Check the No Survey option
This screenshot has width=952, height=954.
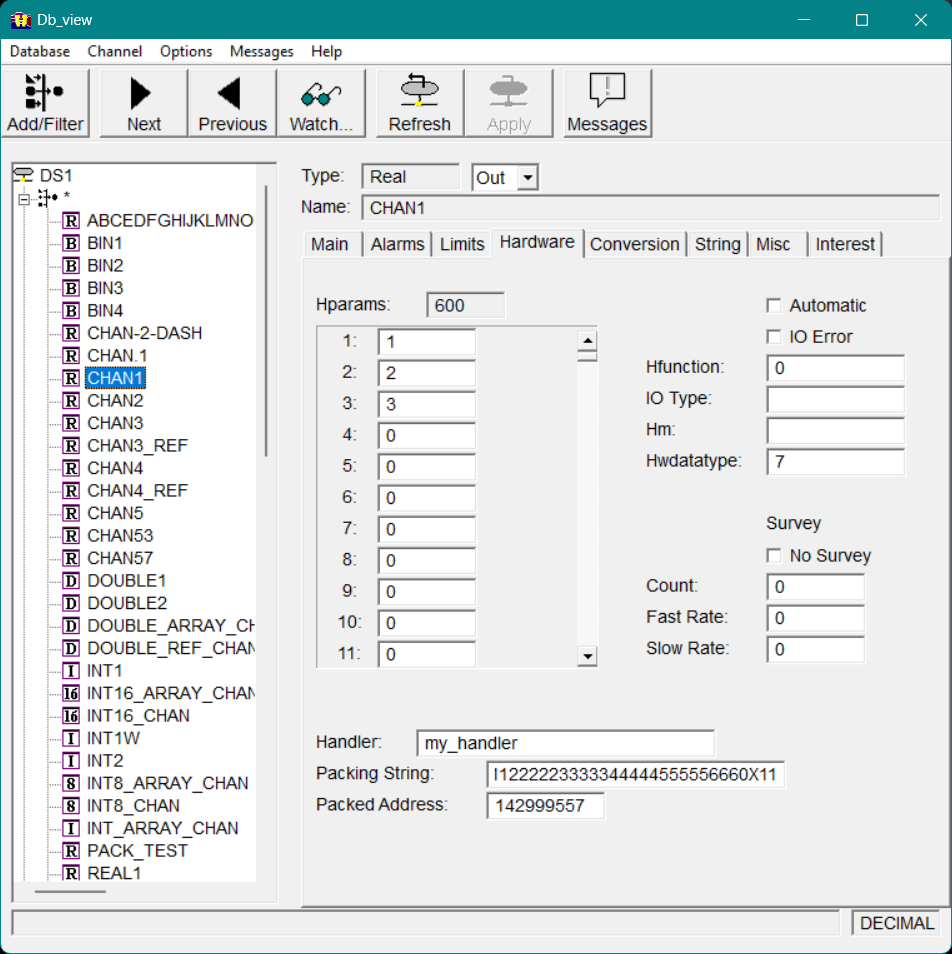pyautogui.click(x=773, y=556)
